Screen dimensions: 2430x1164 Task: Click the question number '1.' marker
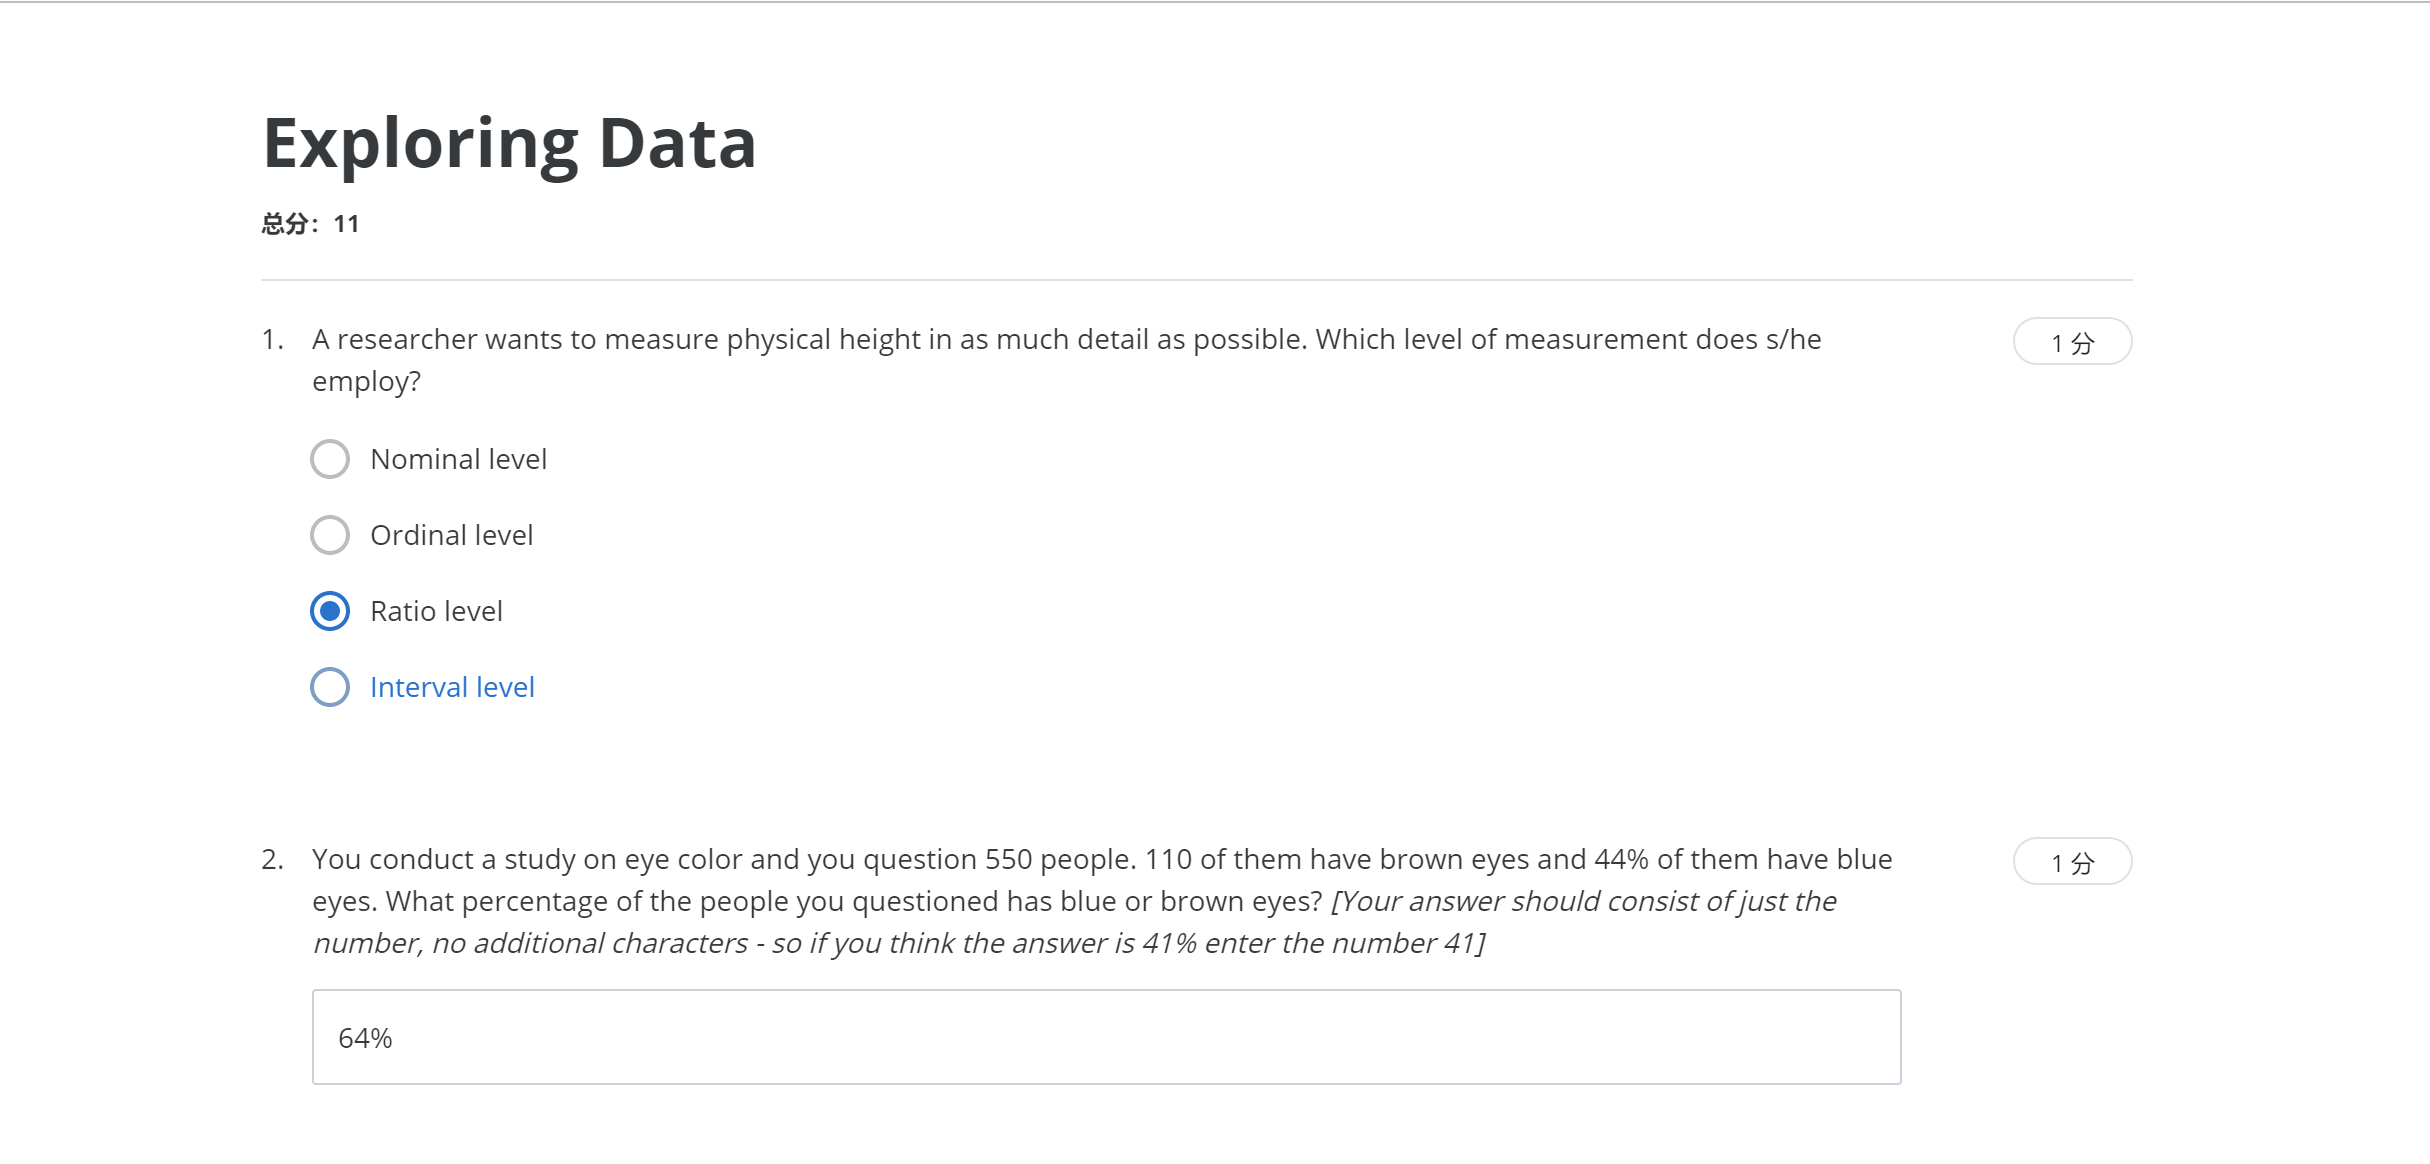coord(273,340)
